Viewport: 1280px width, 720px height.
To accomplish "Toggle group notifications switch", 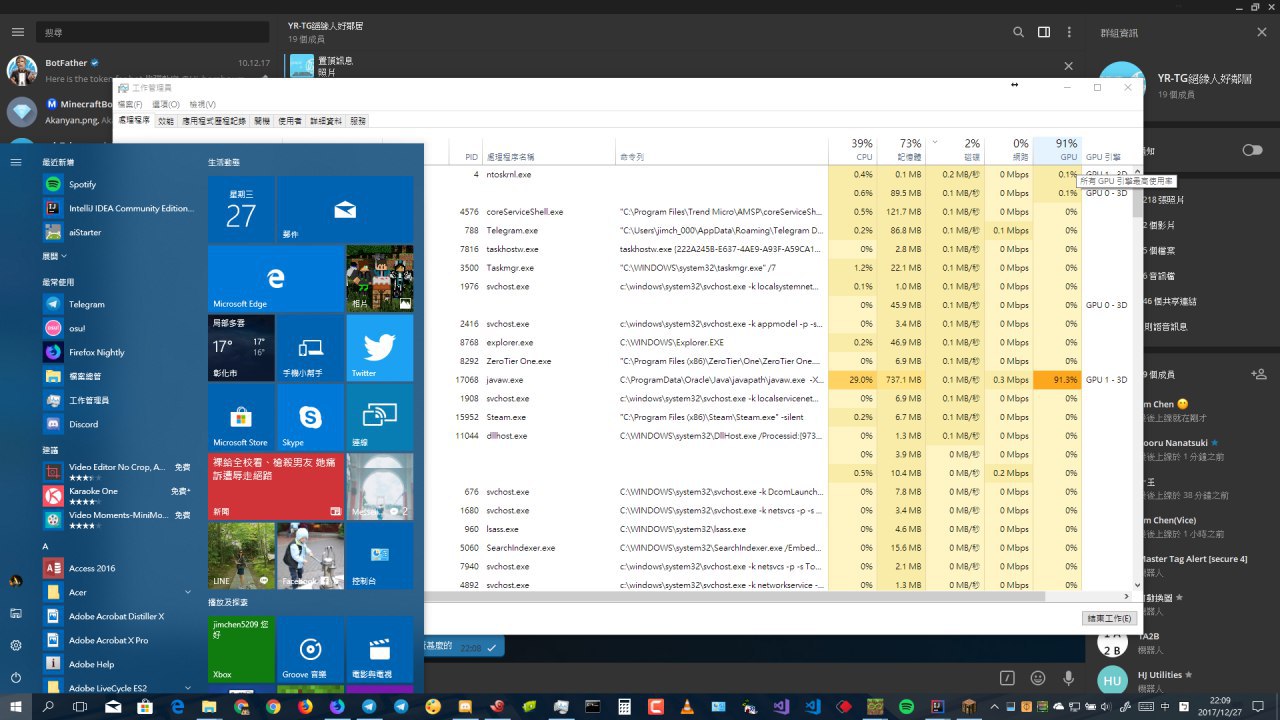I will tap(1251, 150).
